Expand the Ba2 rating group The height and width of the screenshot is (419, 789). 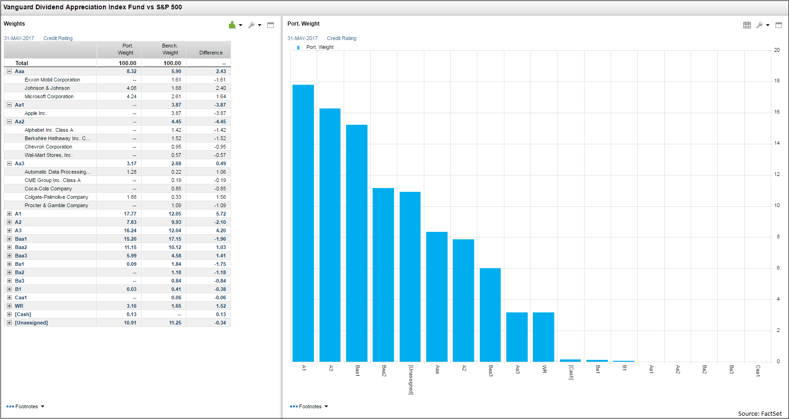pyautogui.click(x=9, y=272)
